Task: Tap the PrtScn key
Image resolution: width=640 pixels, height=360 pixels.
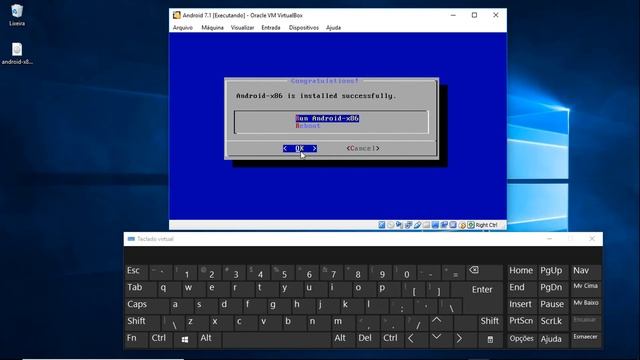Action: pos(522,322)
